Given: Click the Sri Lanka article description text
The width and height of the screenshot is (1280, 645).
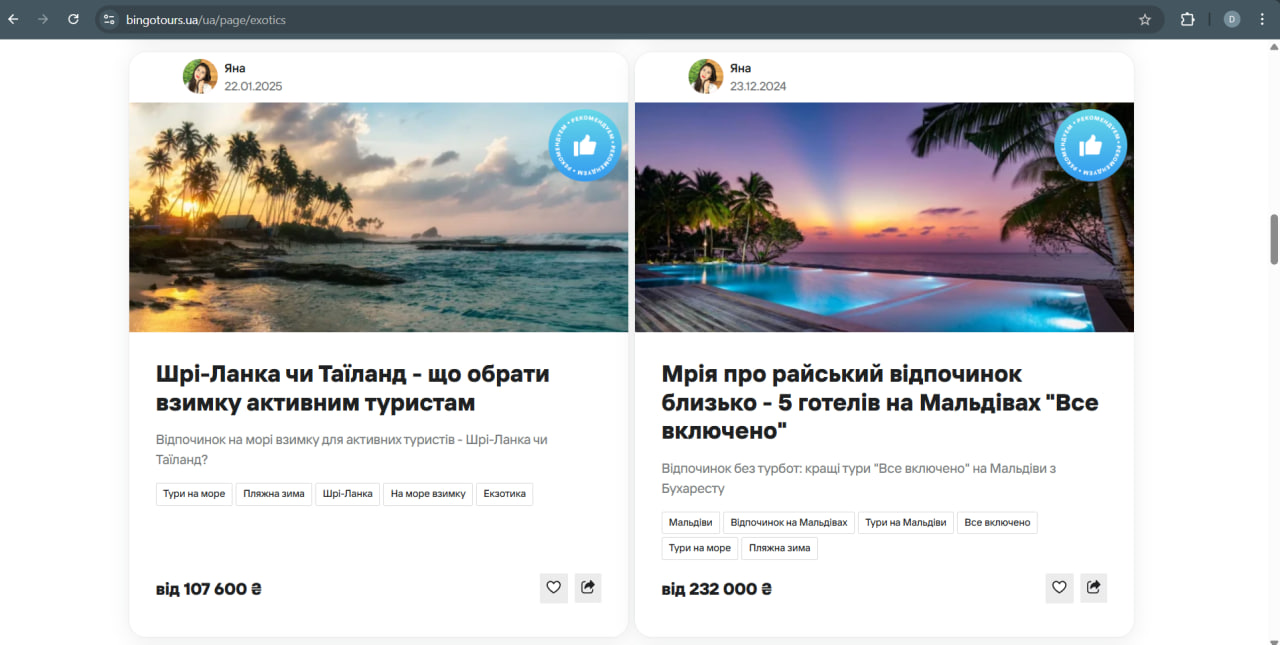Looking at the screenshot, I should tap(352, 449).
